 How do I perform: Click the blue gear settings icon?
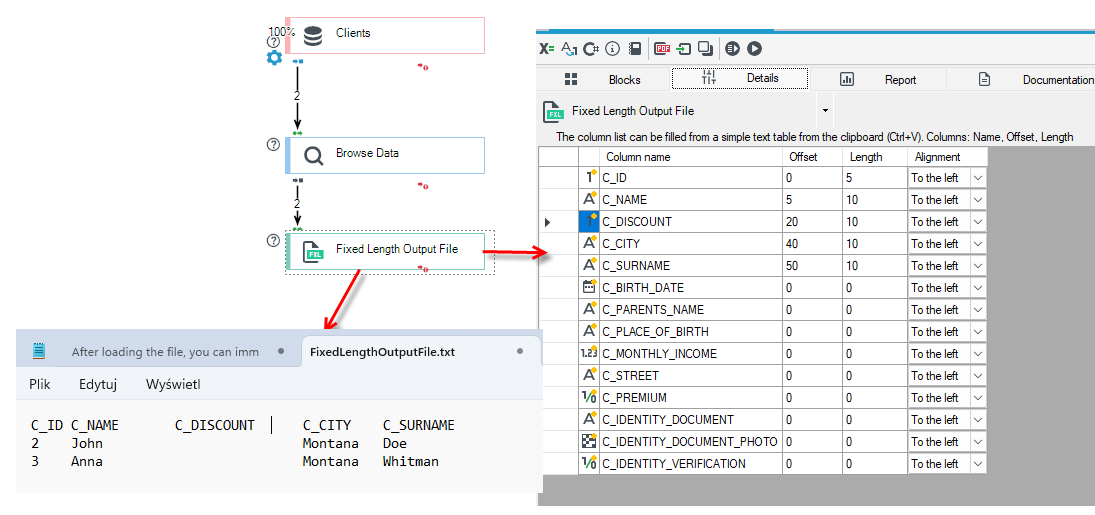click(x=274, y=57)
